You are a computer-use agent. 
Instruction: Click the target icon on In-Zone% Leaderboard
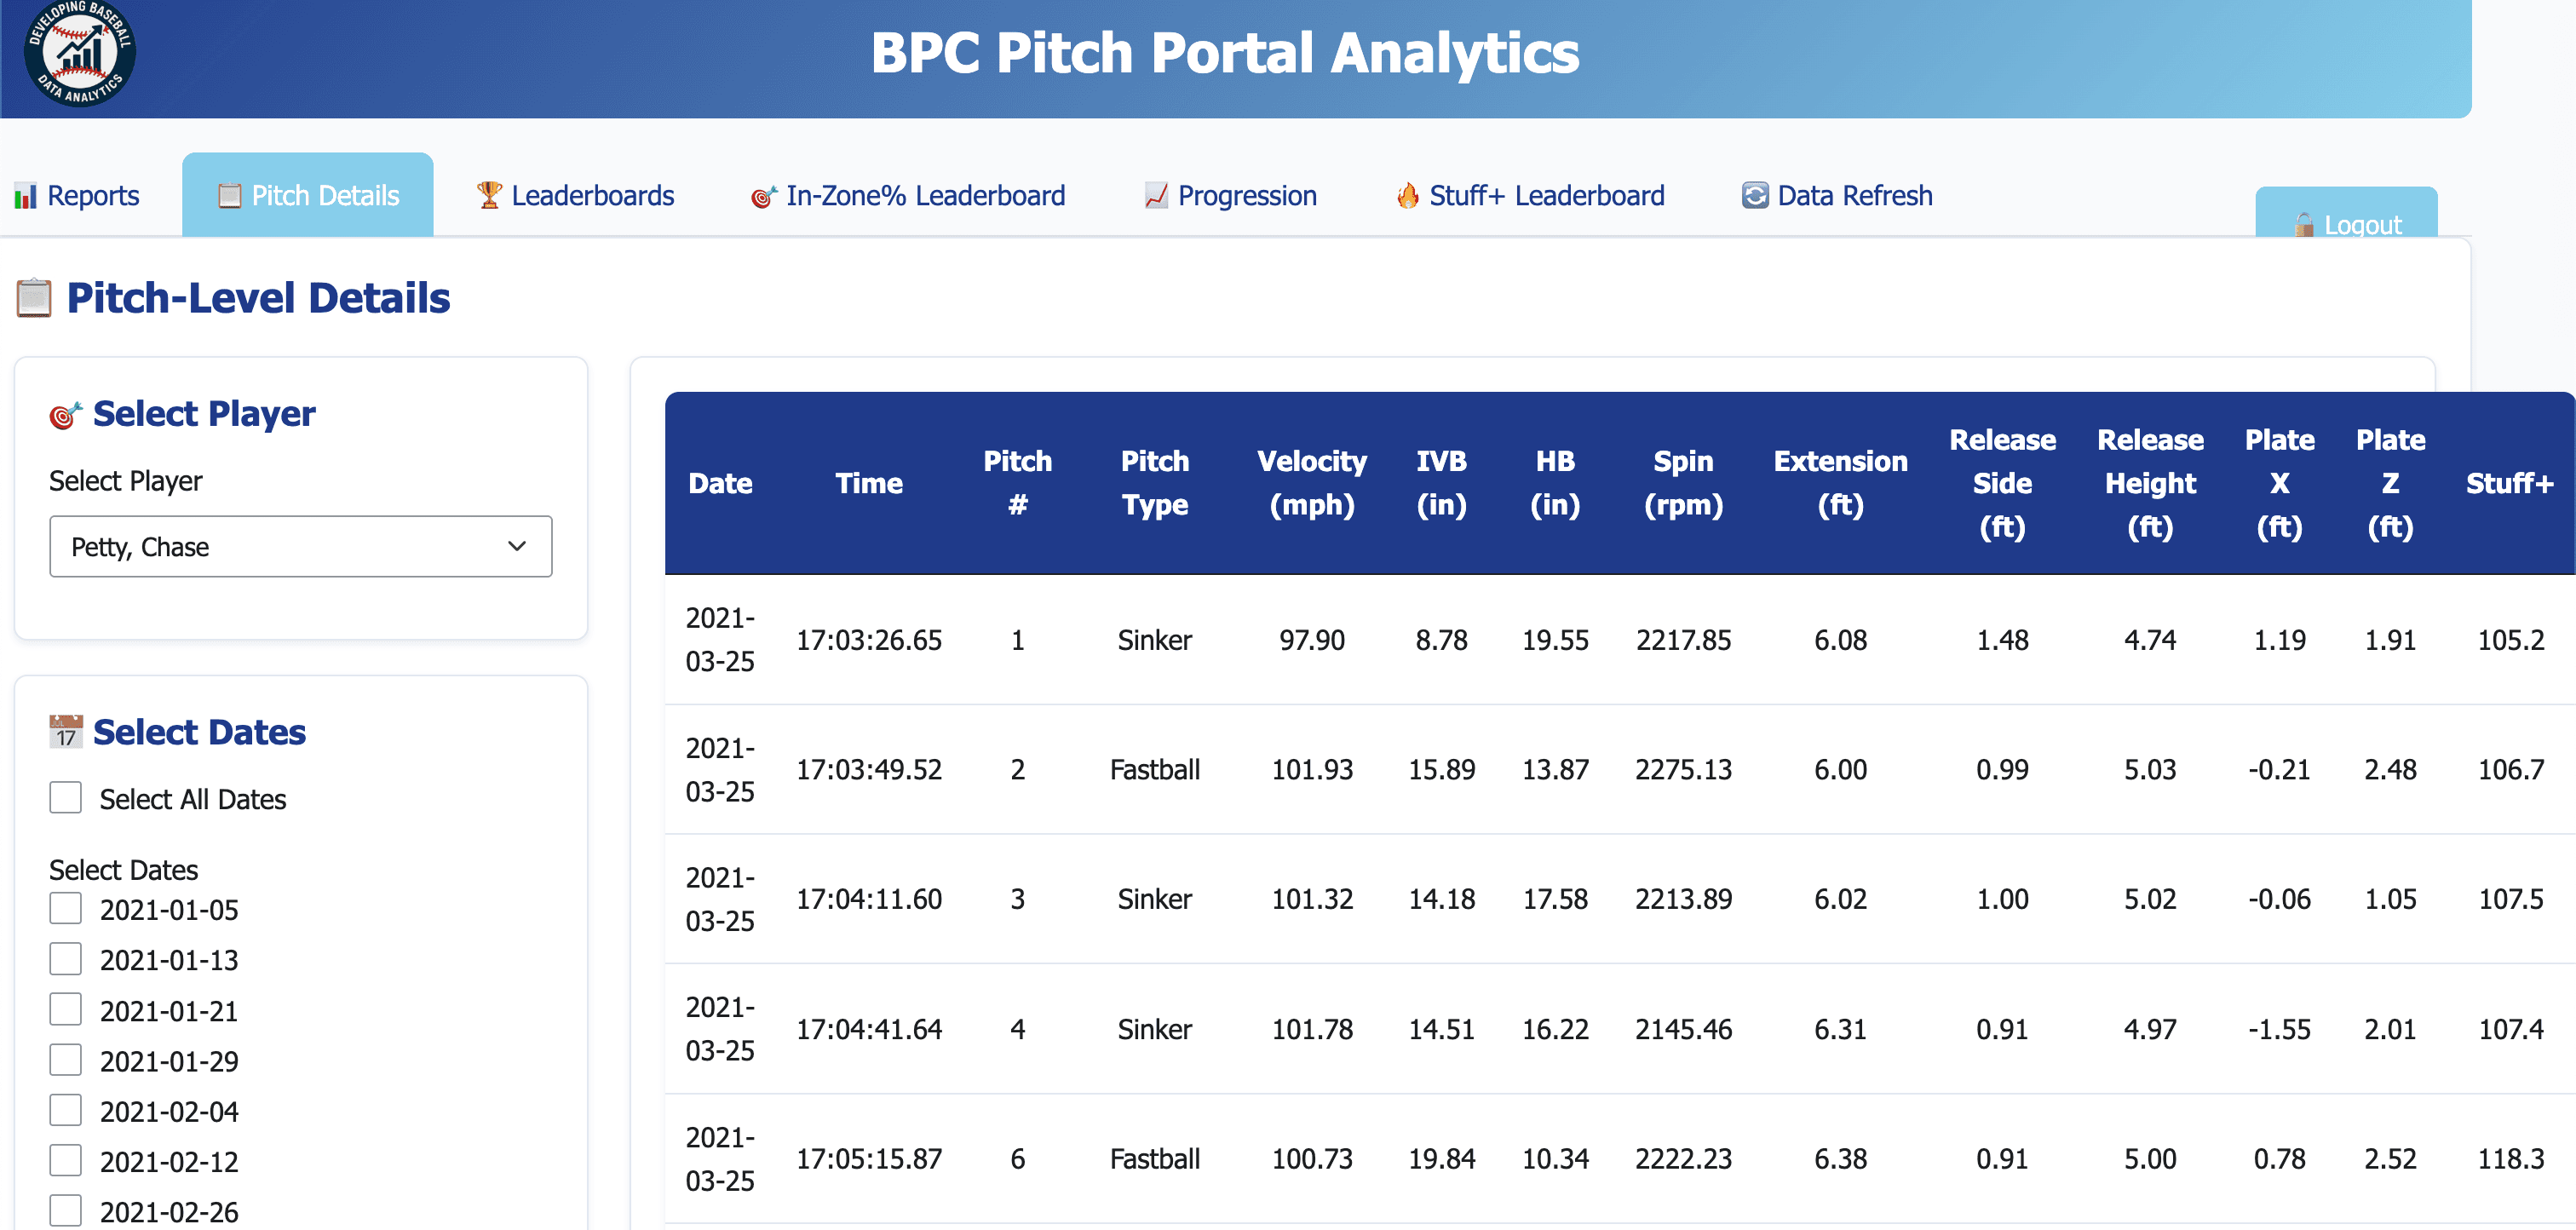coord(763,196)
